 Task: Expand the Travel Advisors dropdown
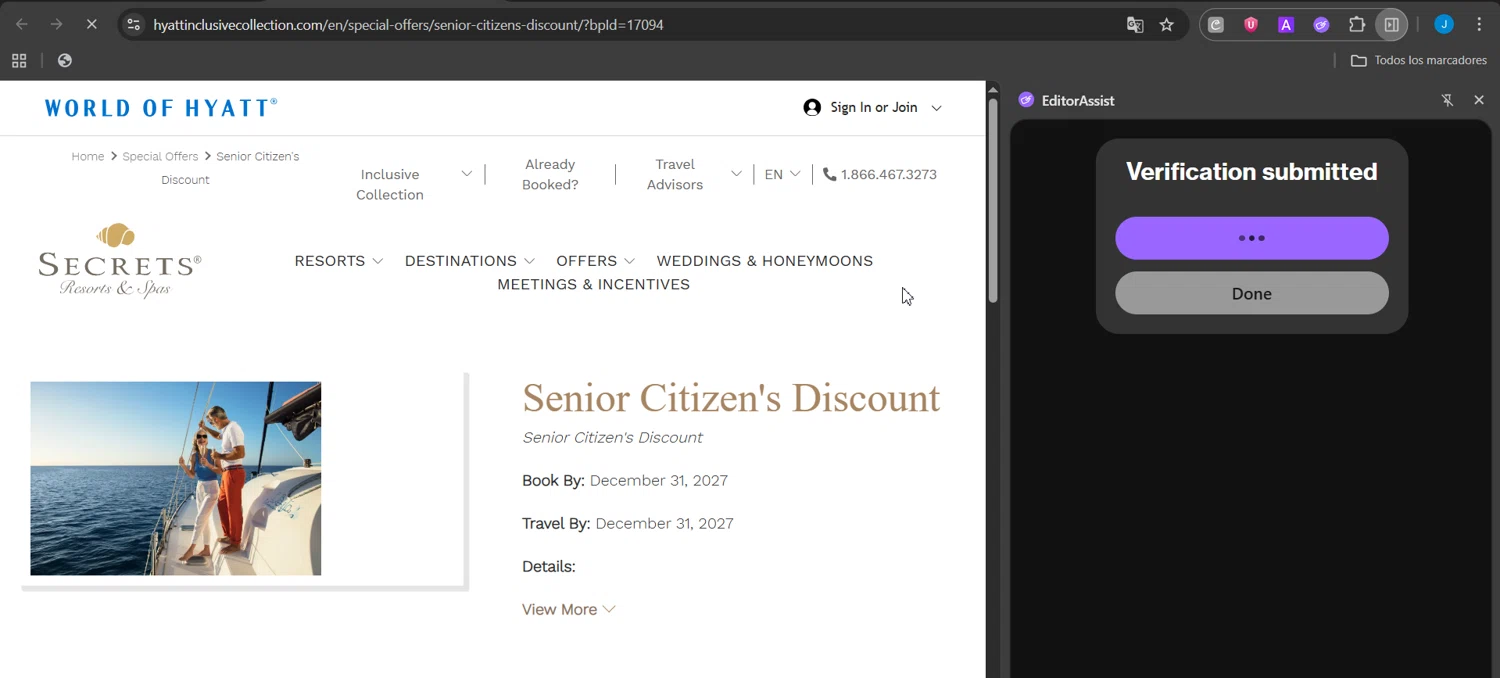click(x=736, y=174)
